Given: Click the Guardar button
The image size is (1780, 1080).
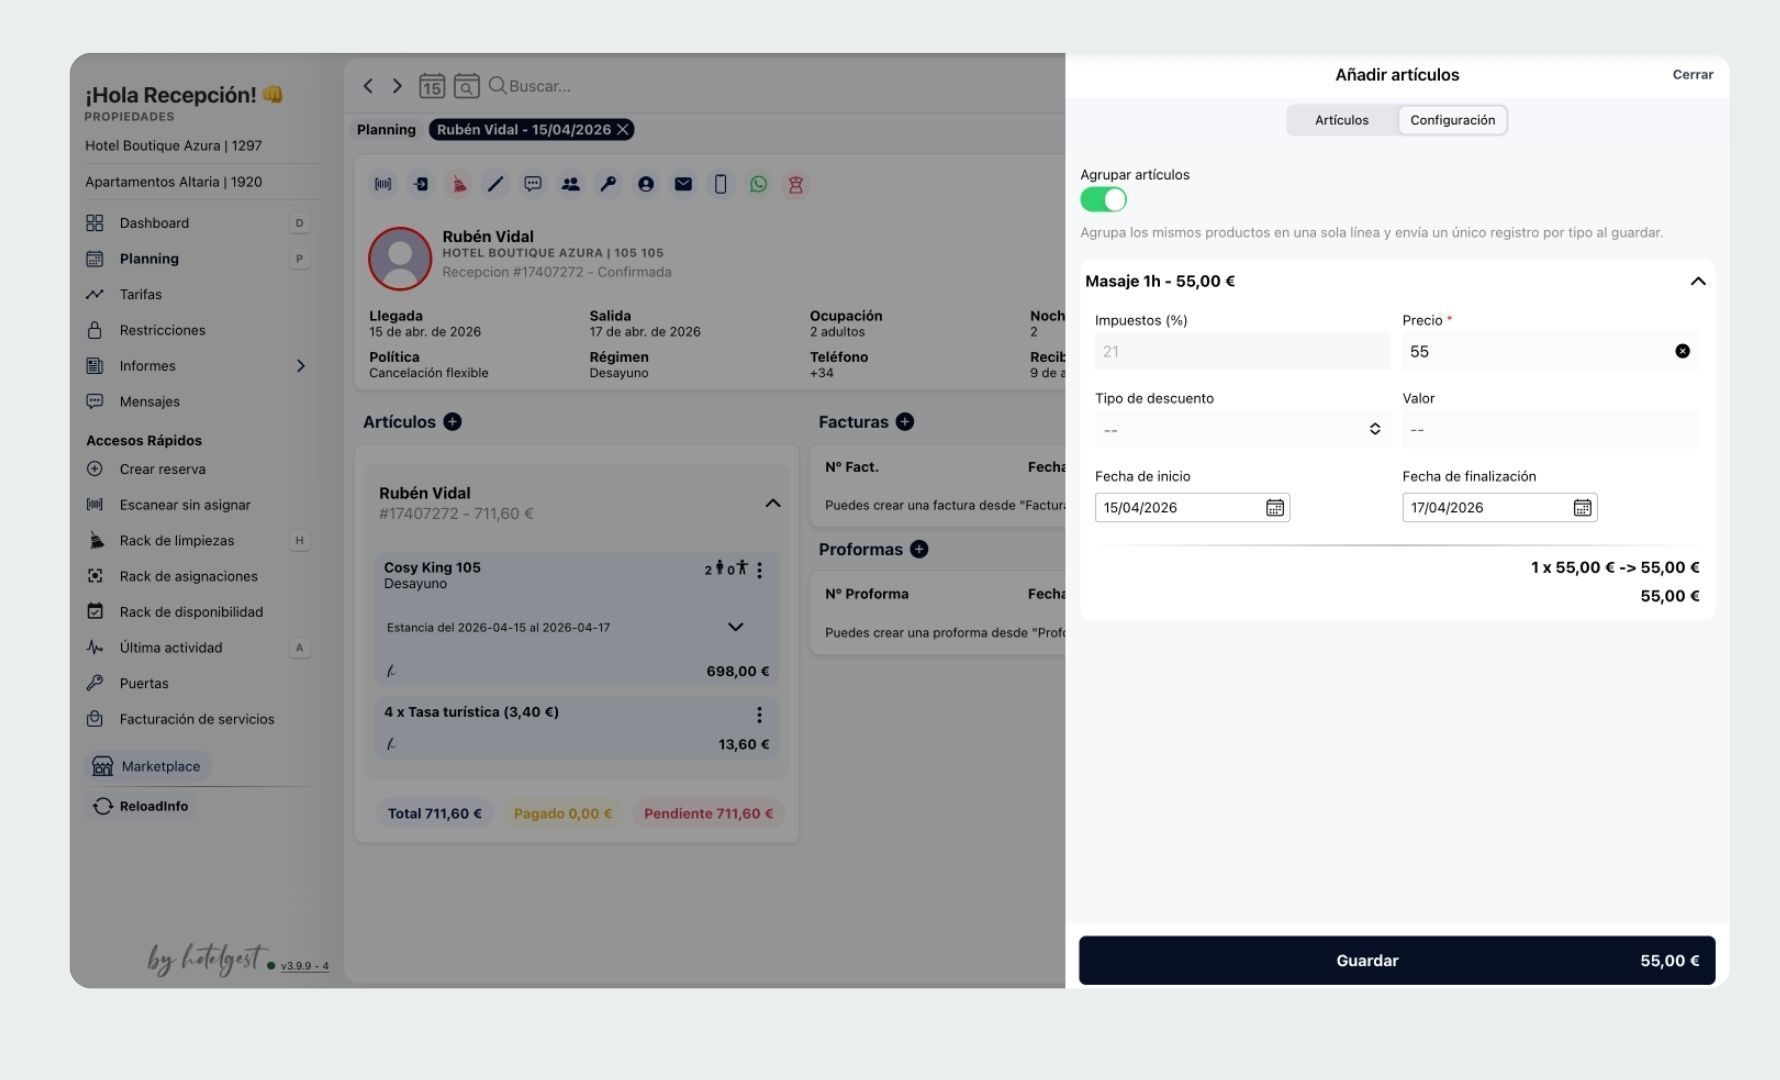Looking at the screenshot, I should 1397,960.
